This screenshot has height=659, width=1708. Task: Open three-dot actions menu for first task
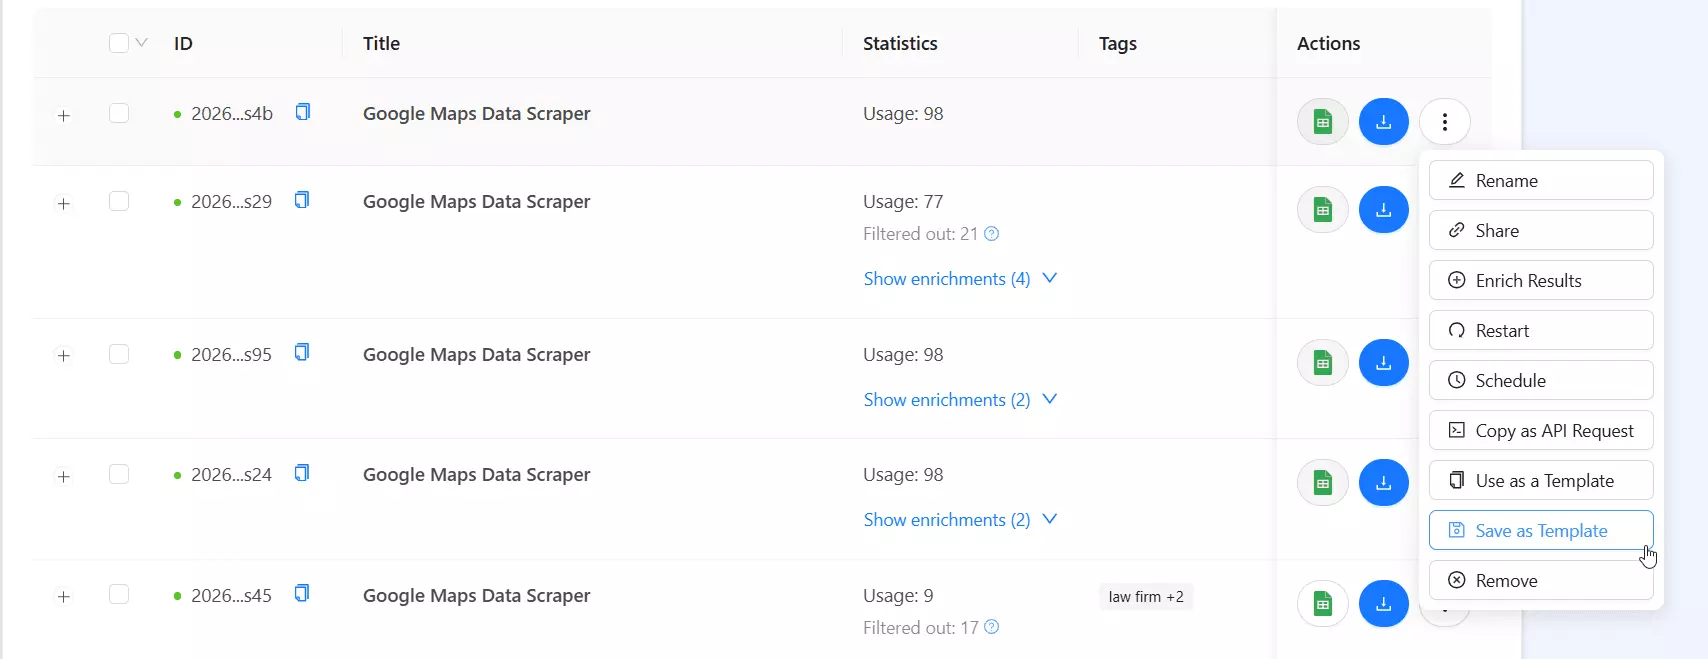[1445, 122]
